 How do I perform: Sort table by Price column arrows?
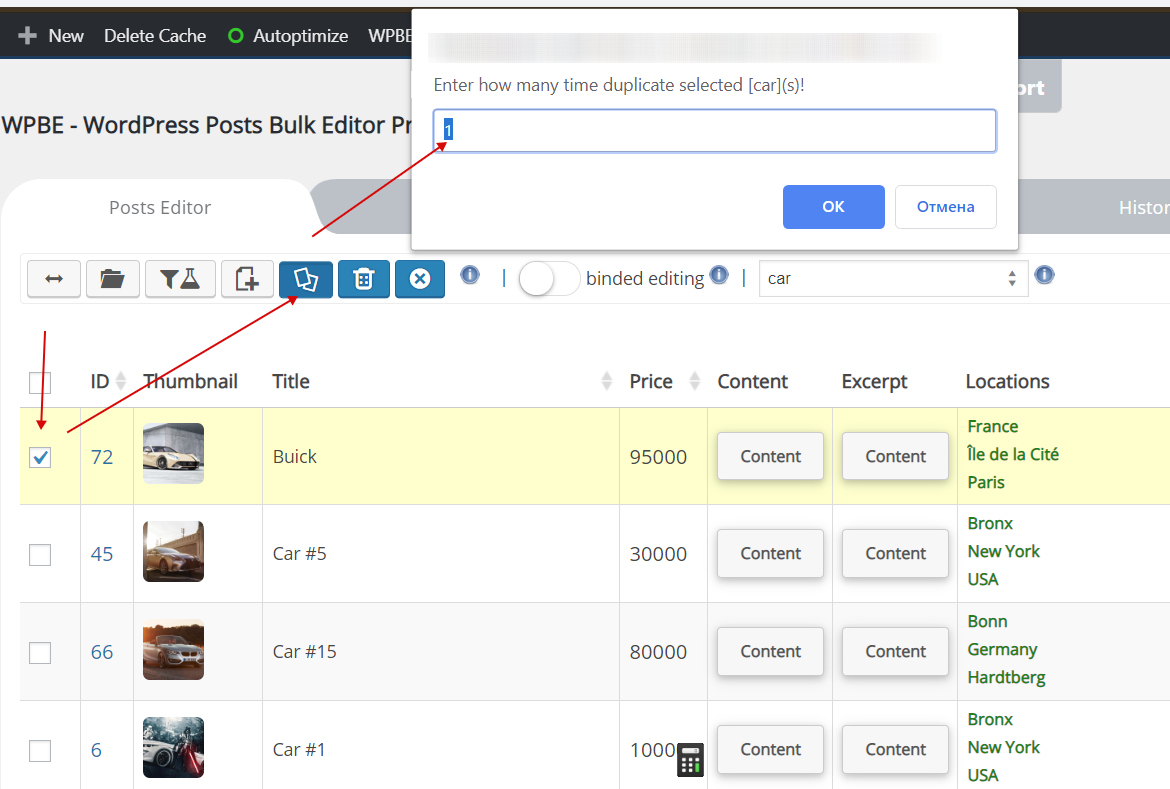pyautogui.click(x=695, y=381)
